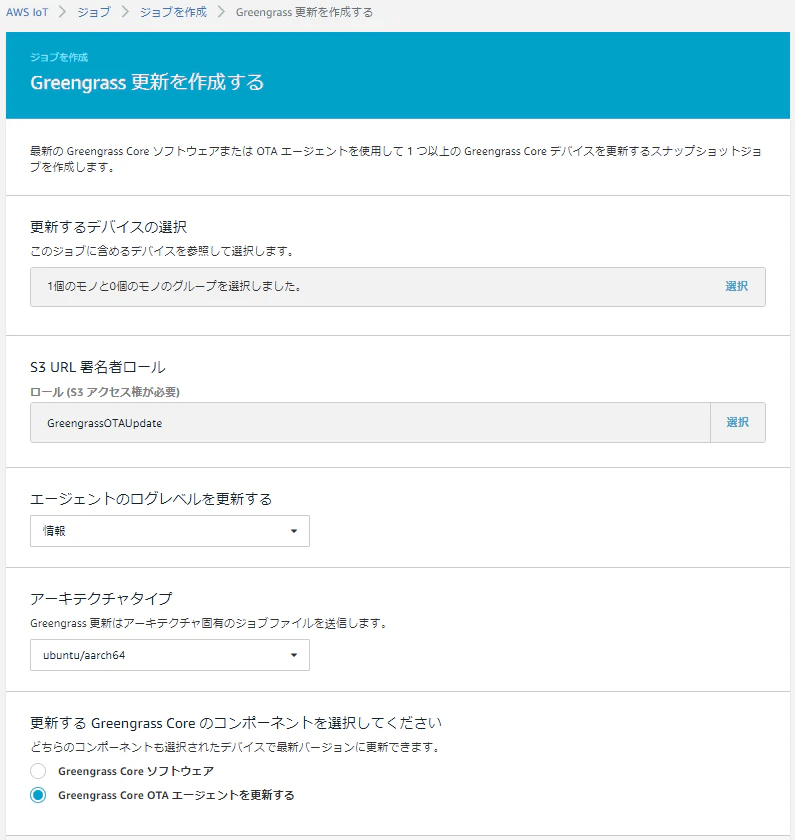Click the 更新するデバイスの選択 heading
Image resolution: width=795 pixels, height=840 pixels.
(108, 227)
